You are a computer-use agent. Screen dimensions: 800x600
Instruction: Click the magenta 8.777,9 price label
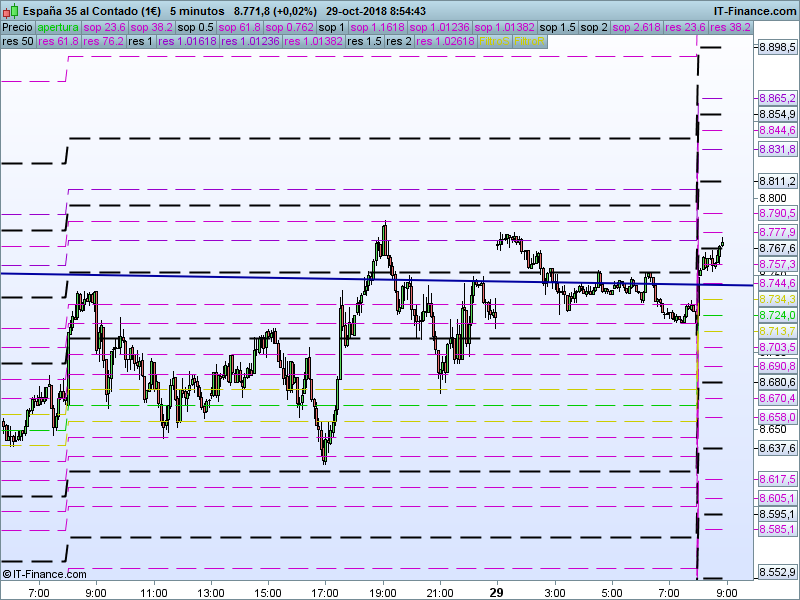[777, 232]
